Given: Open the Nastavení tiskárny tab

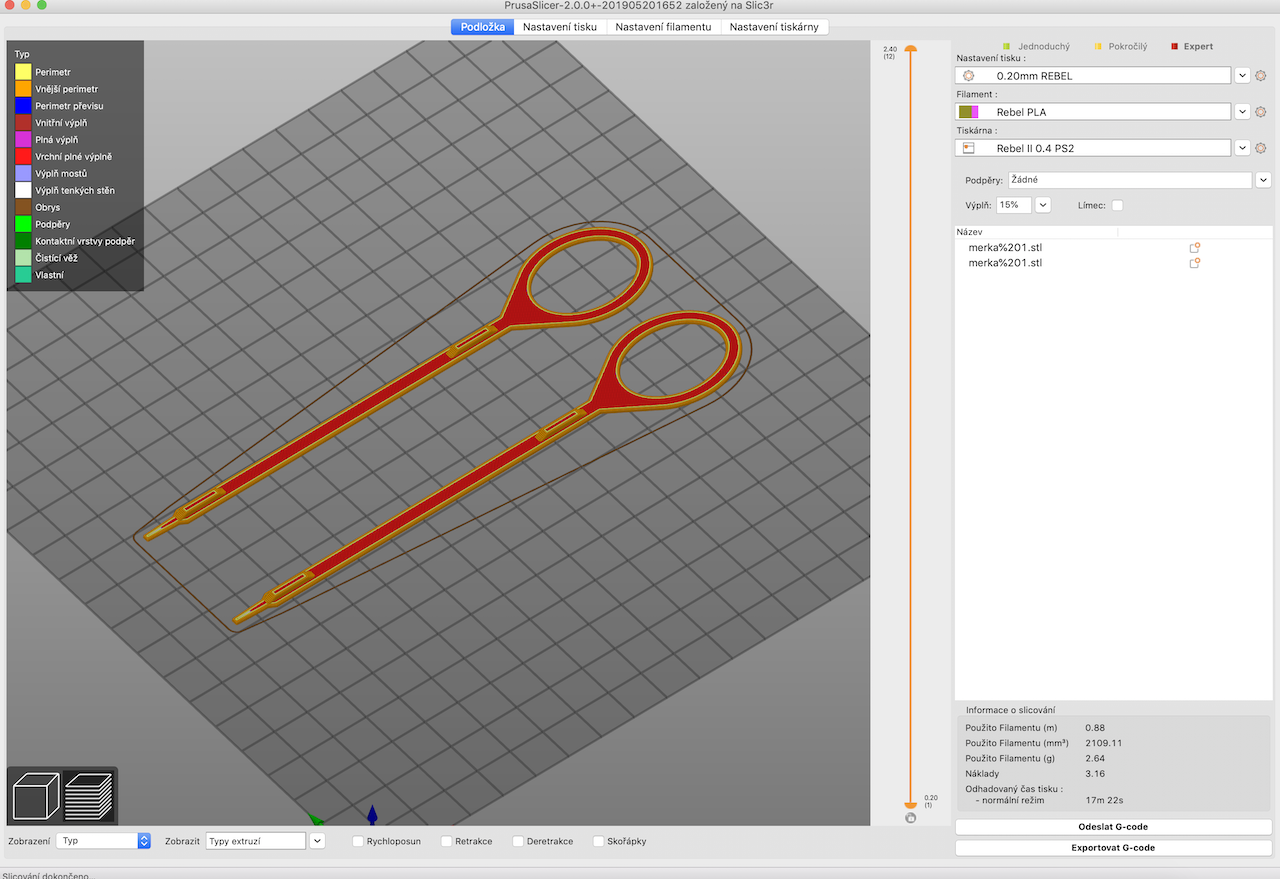Looking at the screenshot, I should pos(775,27).
